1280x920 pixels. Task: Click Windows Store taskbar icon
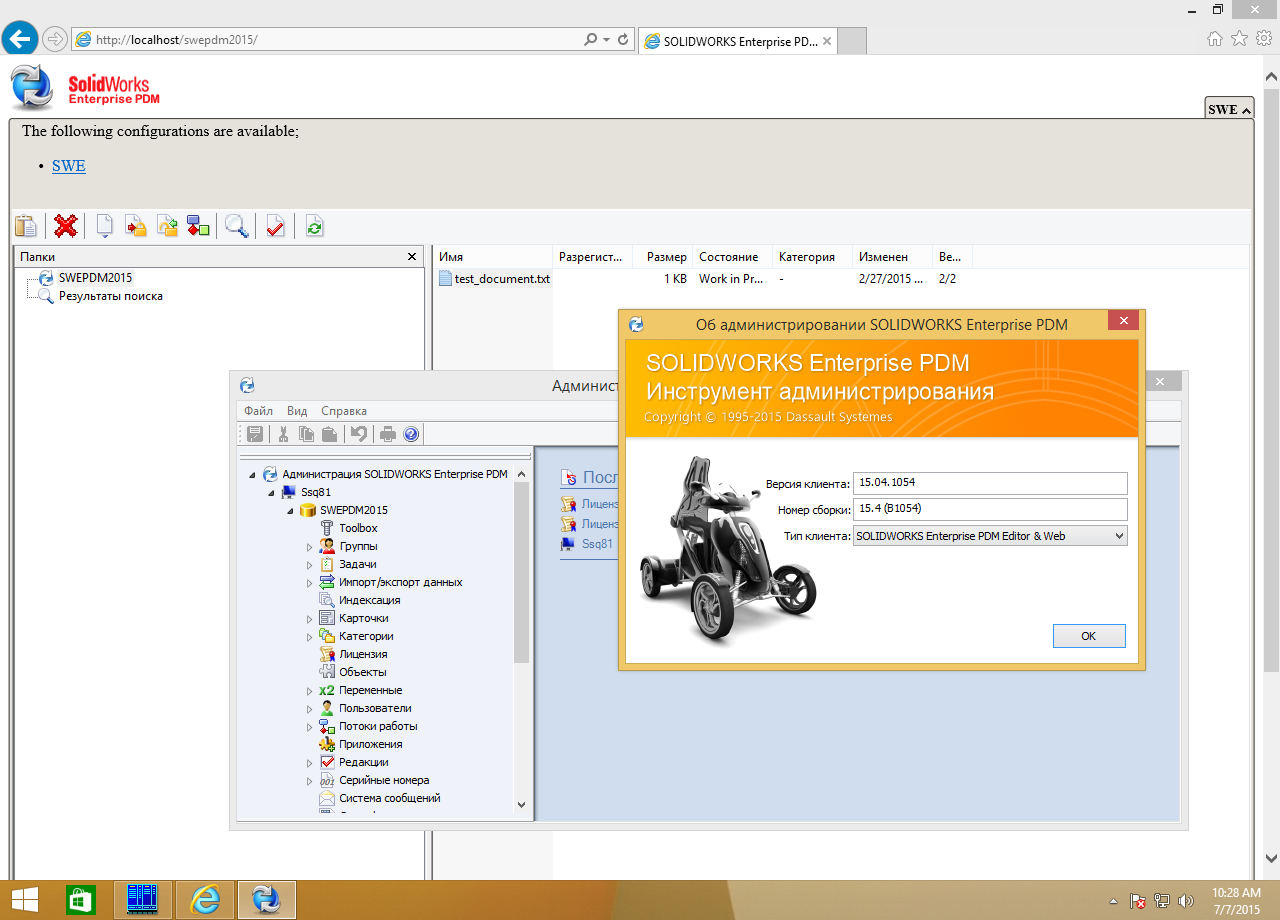[80, 900]
